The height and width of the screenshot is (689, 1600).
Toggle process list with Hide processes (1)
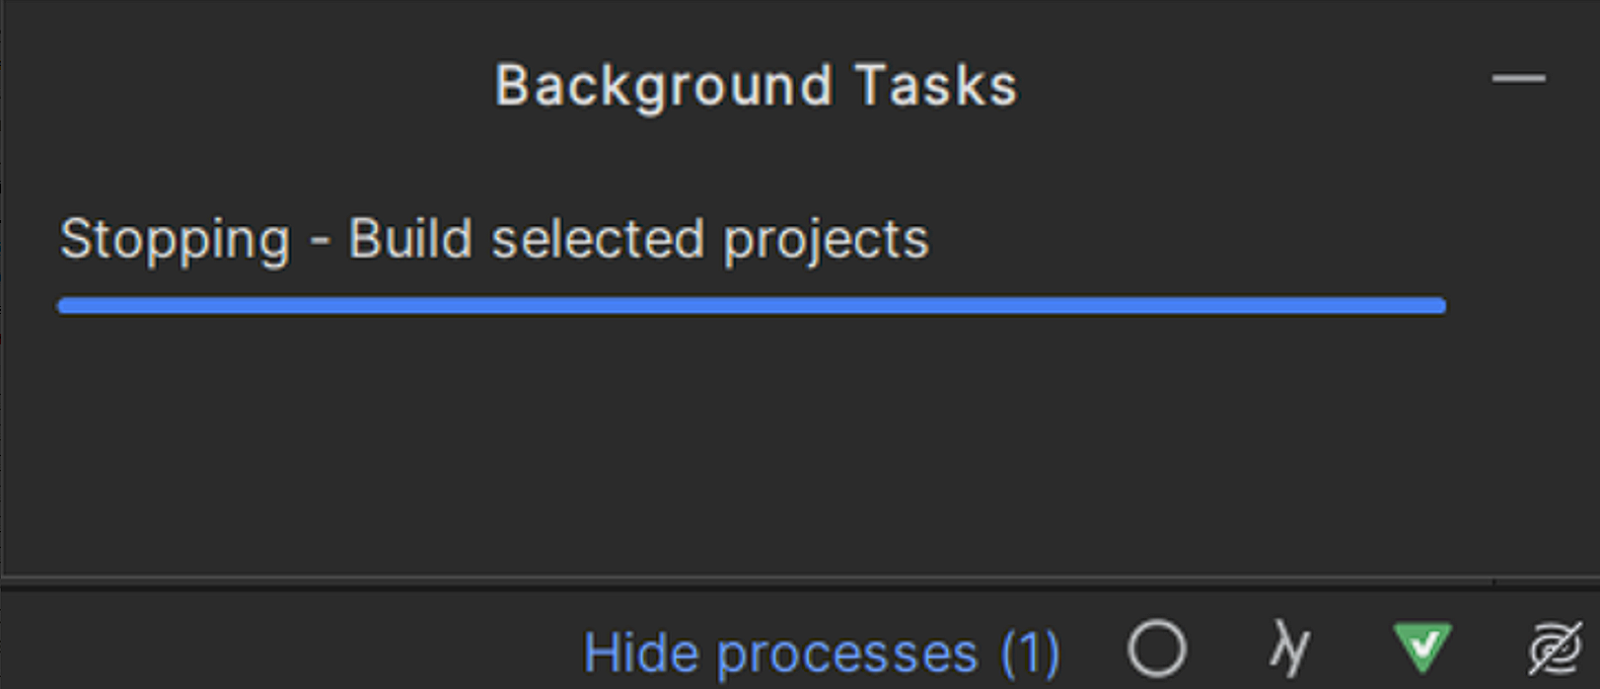822,654
